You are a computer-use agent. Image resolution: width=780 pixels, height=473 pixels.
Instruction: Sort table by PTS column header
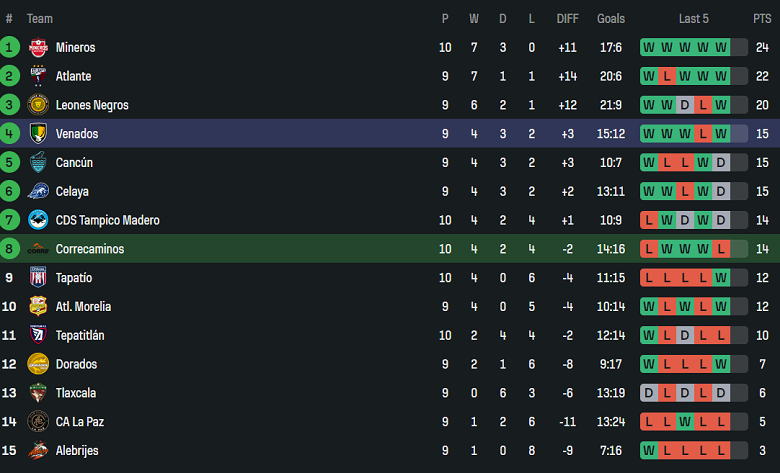[x=762, y=19]
